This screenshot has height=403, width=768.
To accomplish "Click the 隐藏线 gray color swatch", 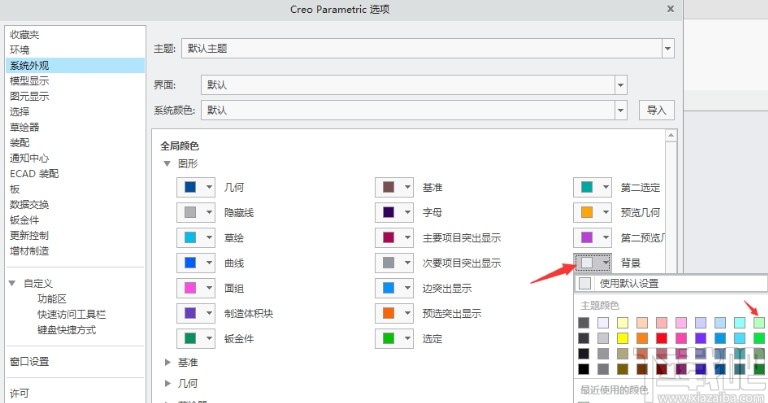I will coord(190,212).
